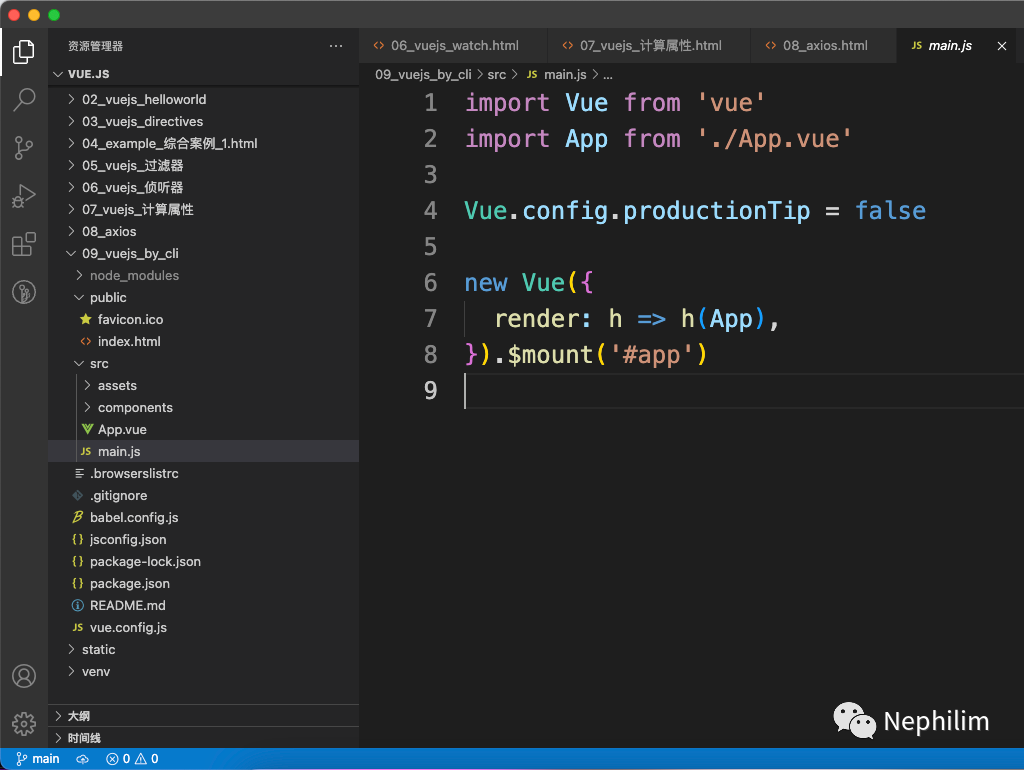Expand the 08_axios folder

[x=203, y=231]
